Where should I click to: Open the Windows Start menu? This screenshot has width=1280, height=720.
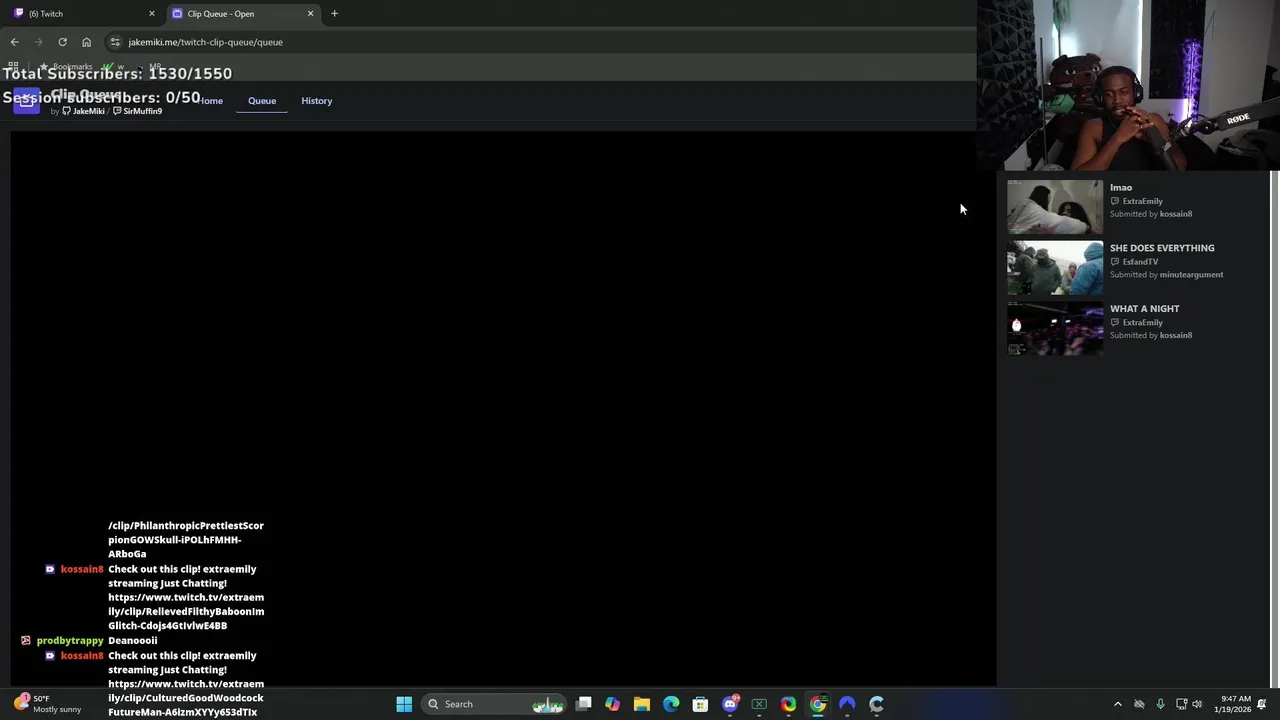point(404,704)
